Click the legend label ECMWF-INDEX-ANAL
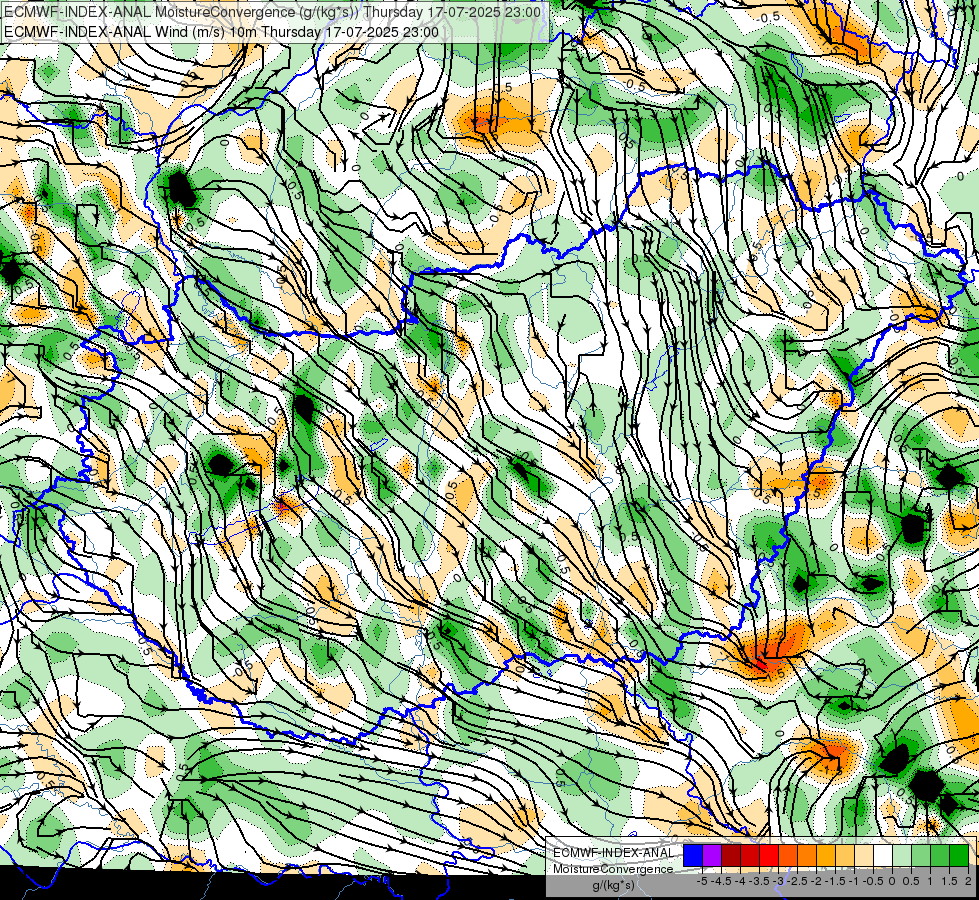The image size is (979, 900). [613, 853]
